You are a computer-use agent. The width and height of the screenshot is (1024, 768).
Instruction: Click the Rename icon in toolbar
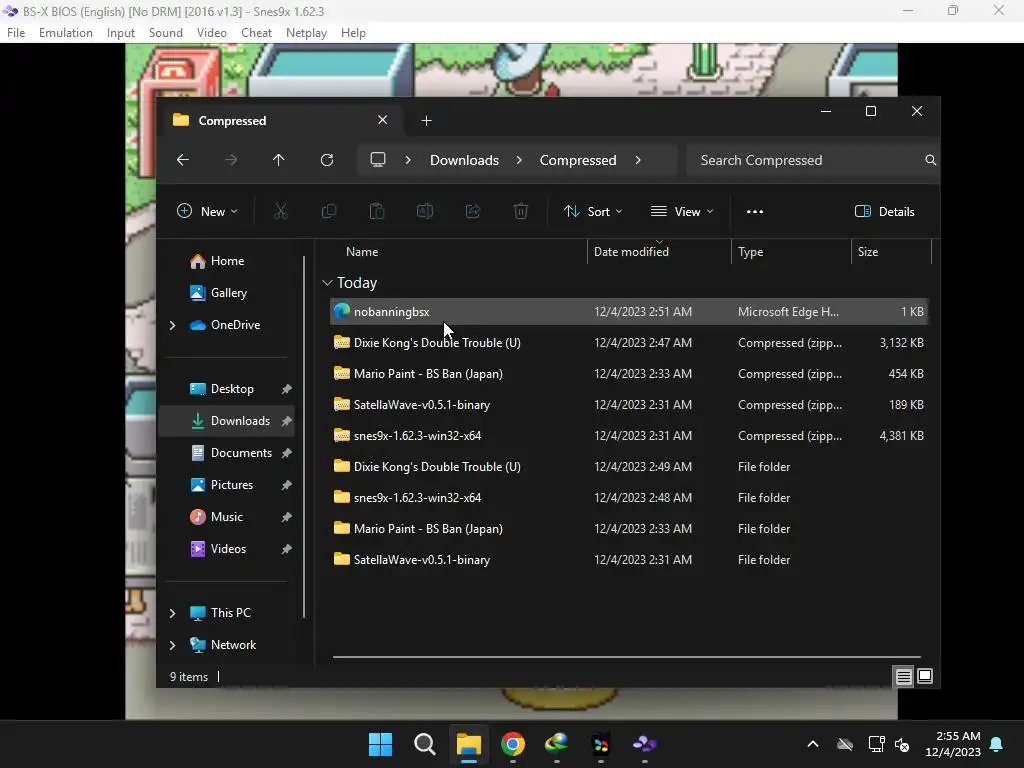[424, 211]
